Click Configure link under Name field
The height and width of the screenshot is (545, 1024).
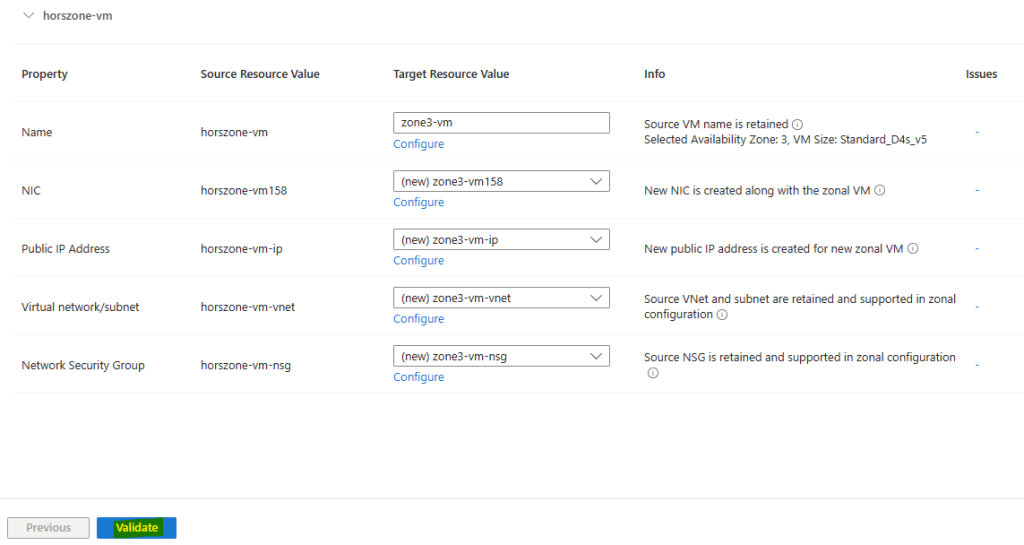point(419,144)
